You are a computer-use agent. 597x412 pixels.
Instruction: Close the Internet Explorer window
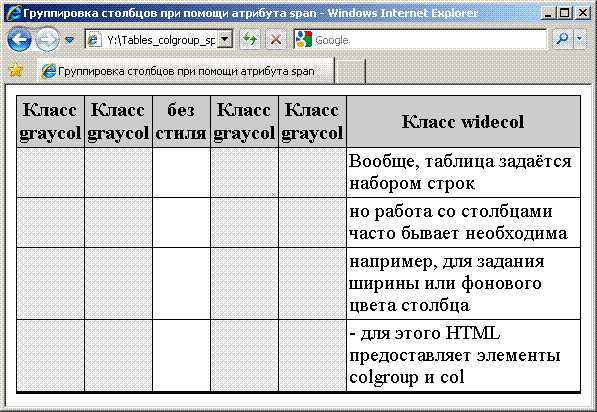(583, 13)
